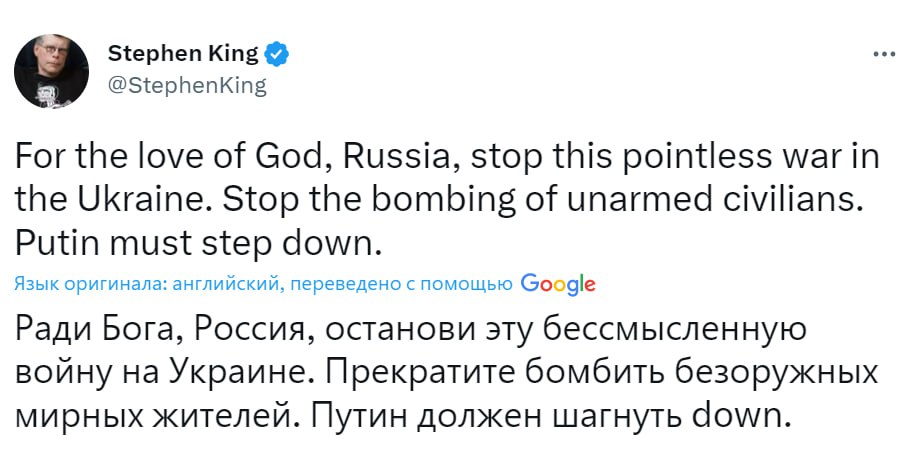Image resolution: width=920 pixels, height=460 pixels.
Task: Click the blue verified checkmark badge
Action: (278, 54)
